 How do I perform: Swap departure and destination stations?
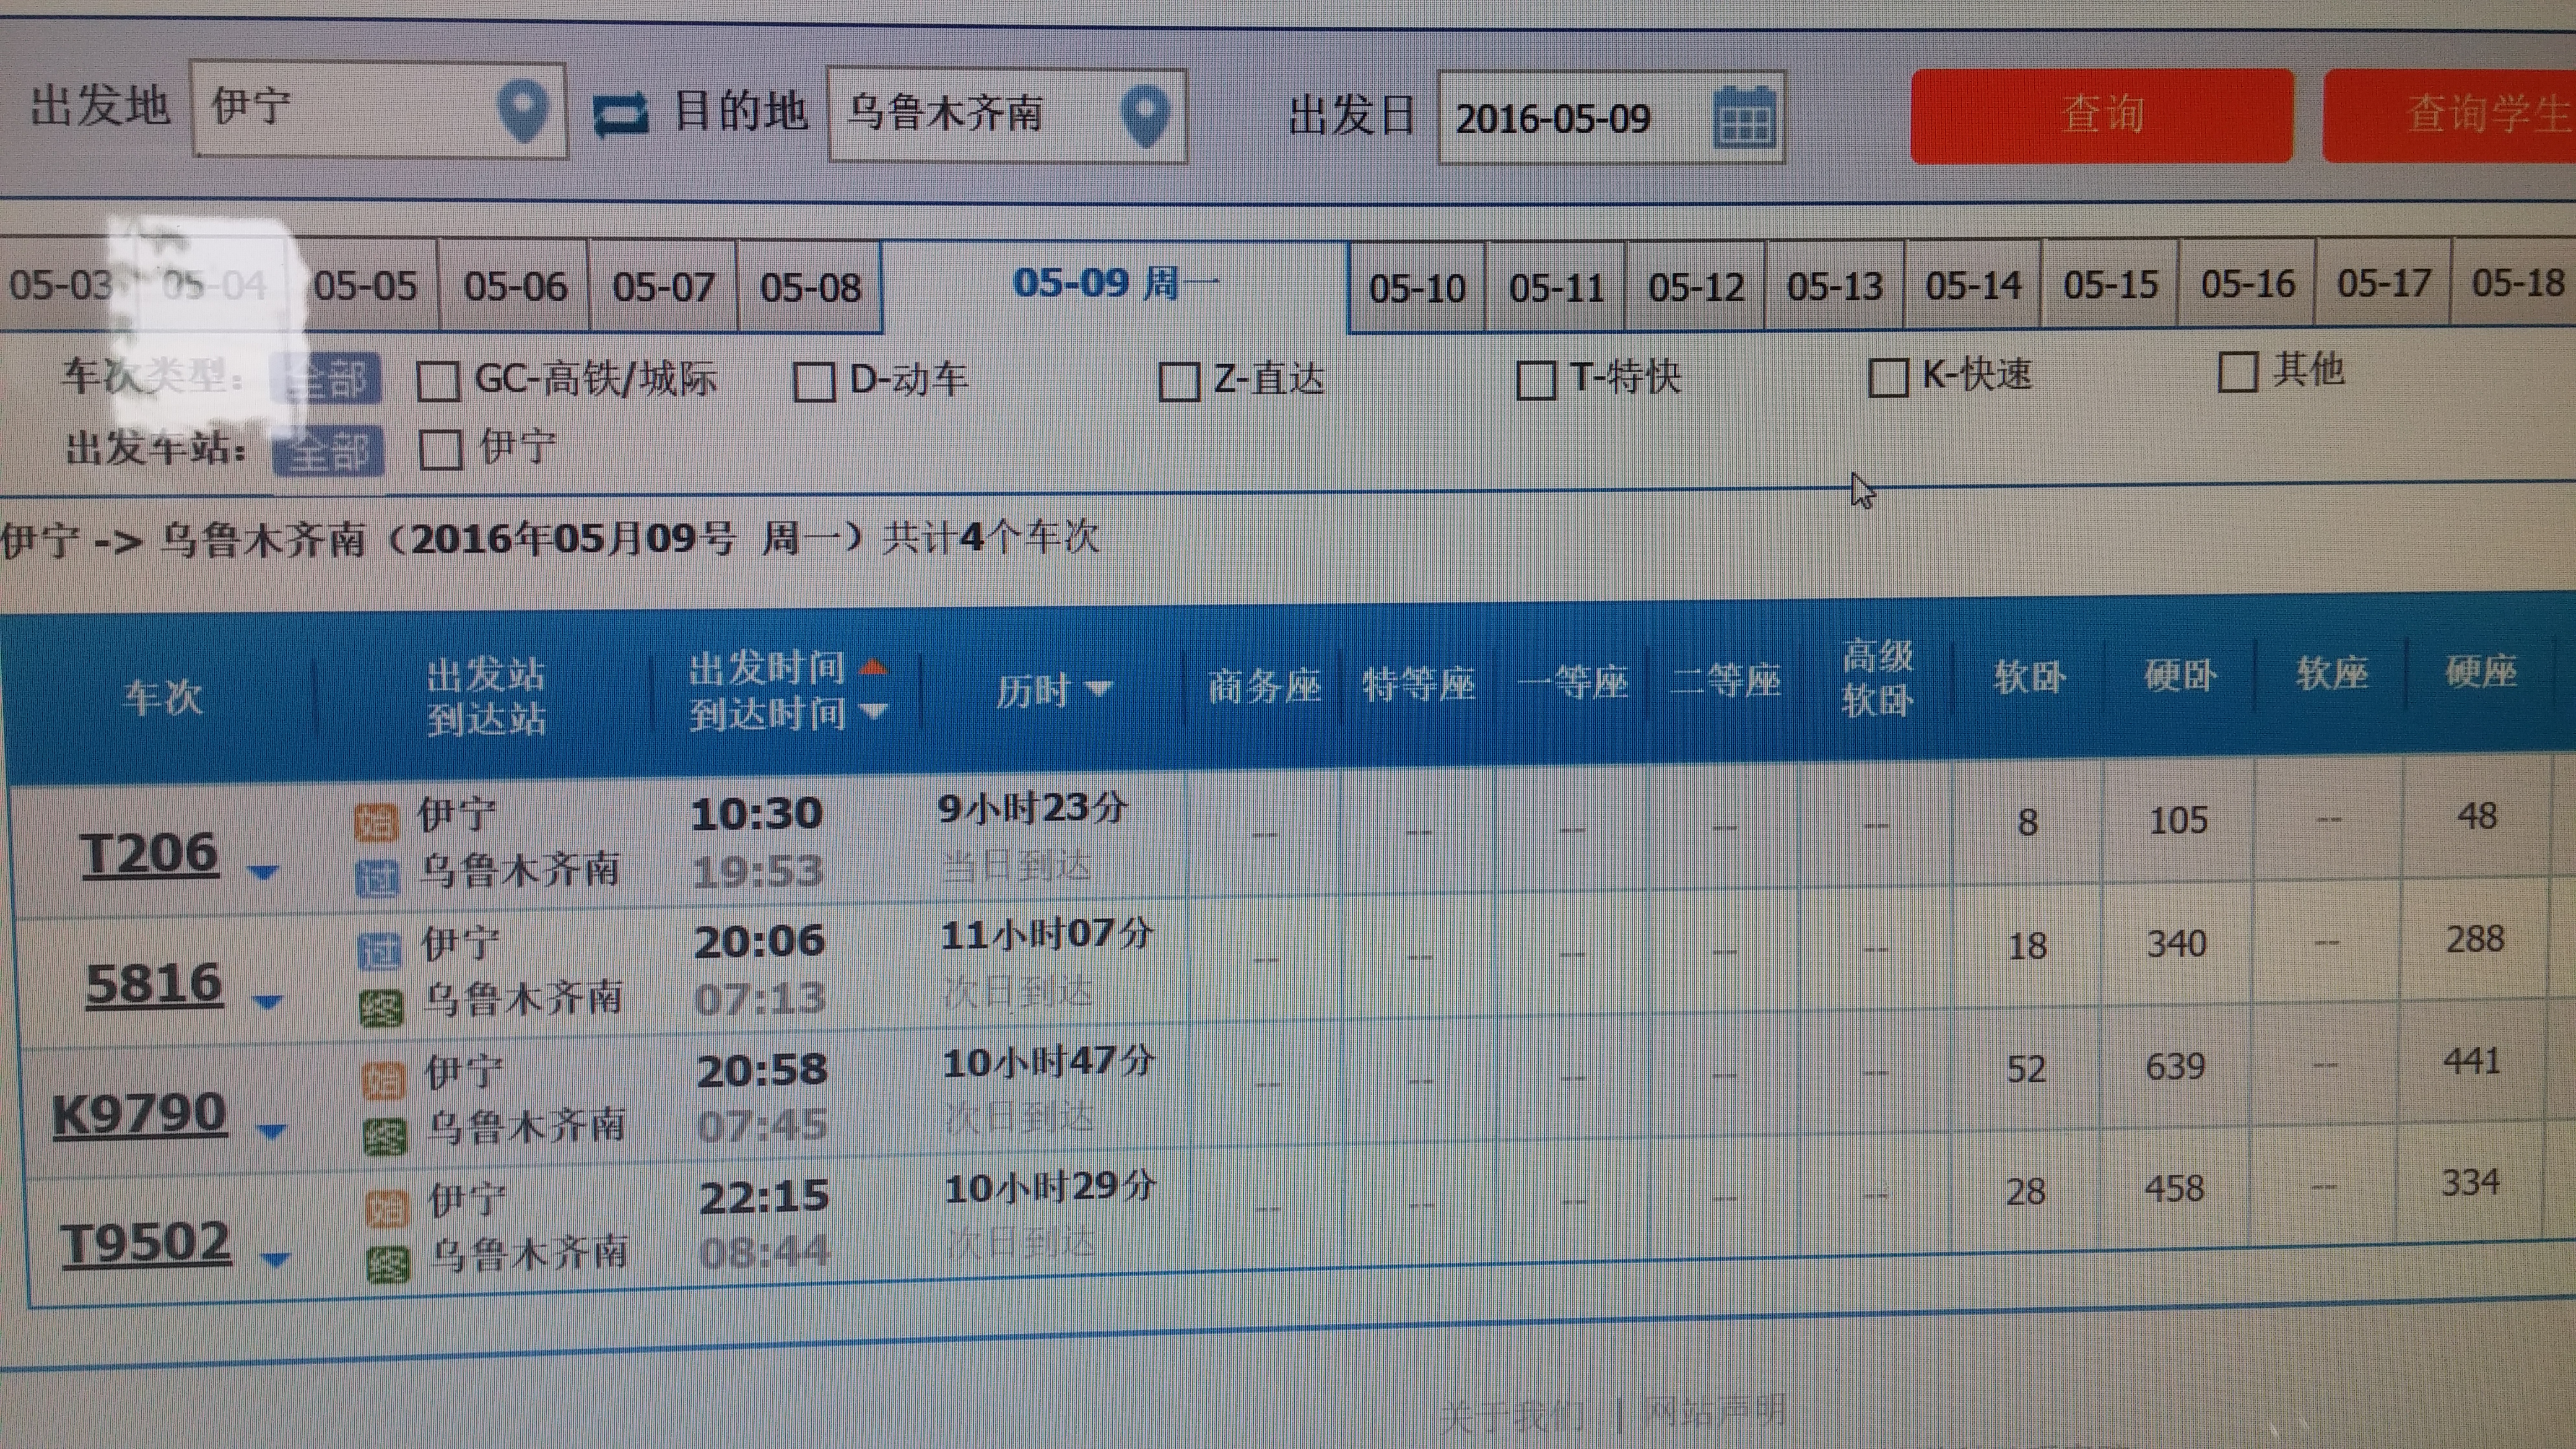[x=620, y=114]
